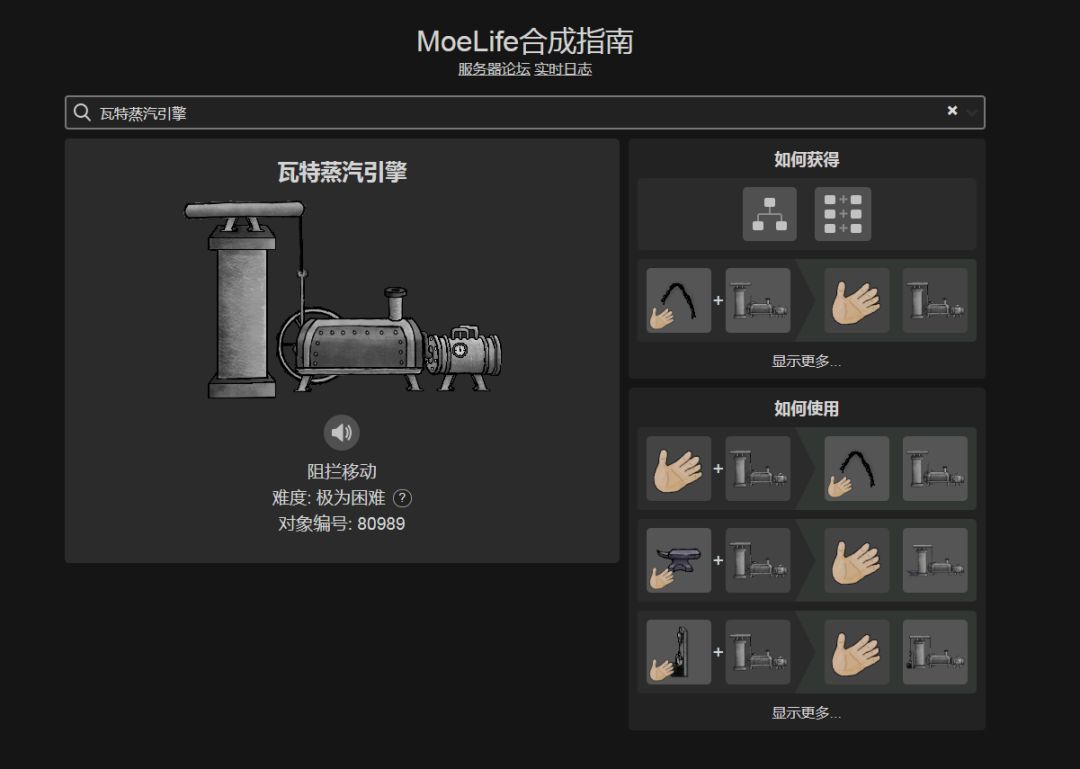Screen dimensions: 1080x769
Task: Click the engine target in first 如何使用 row
Action: (x=758, y=469)
